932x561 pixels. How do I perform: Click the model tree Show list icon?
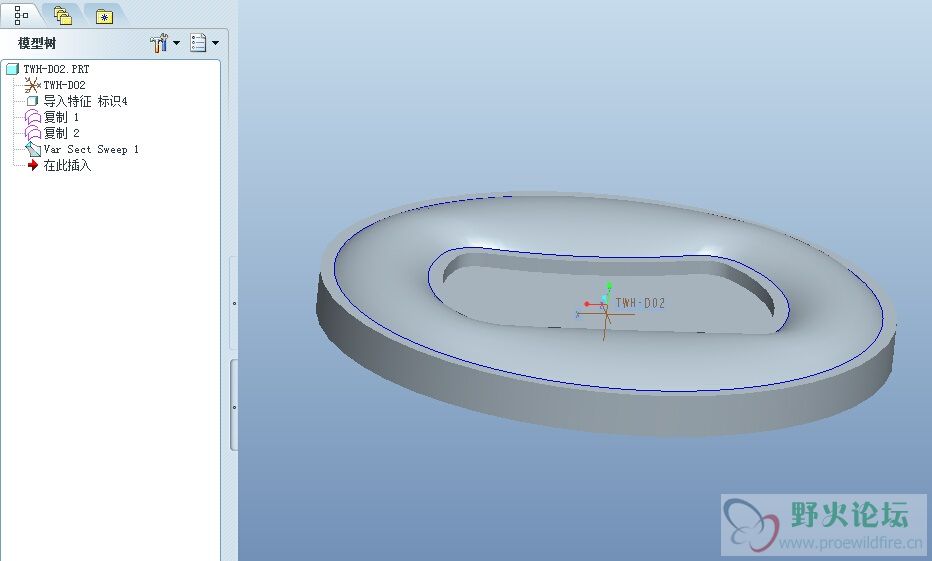coord(198,43)
